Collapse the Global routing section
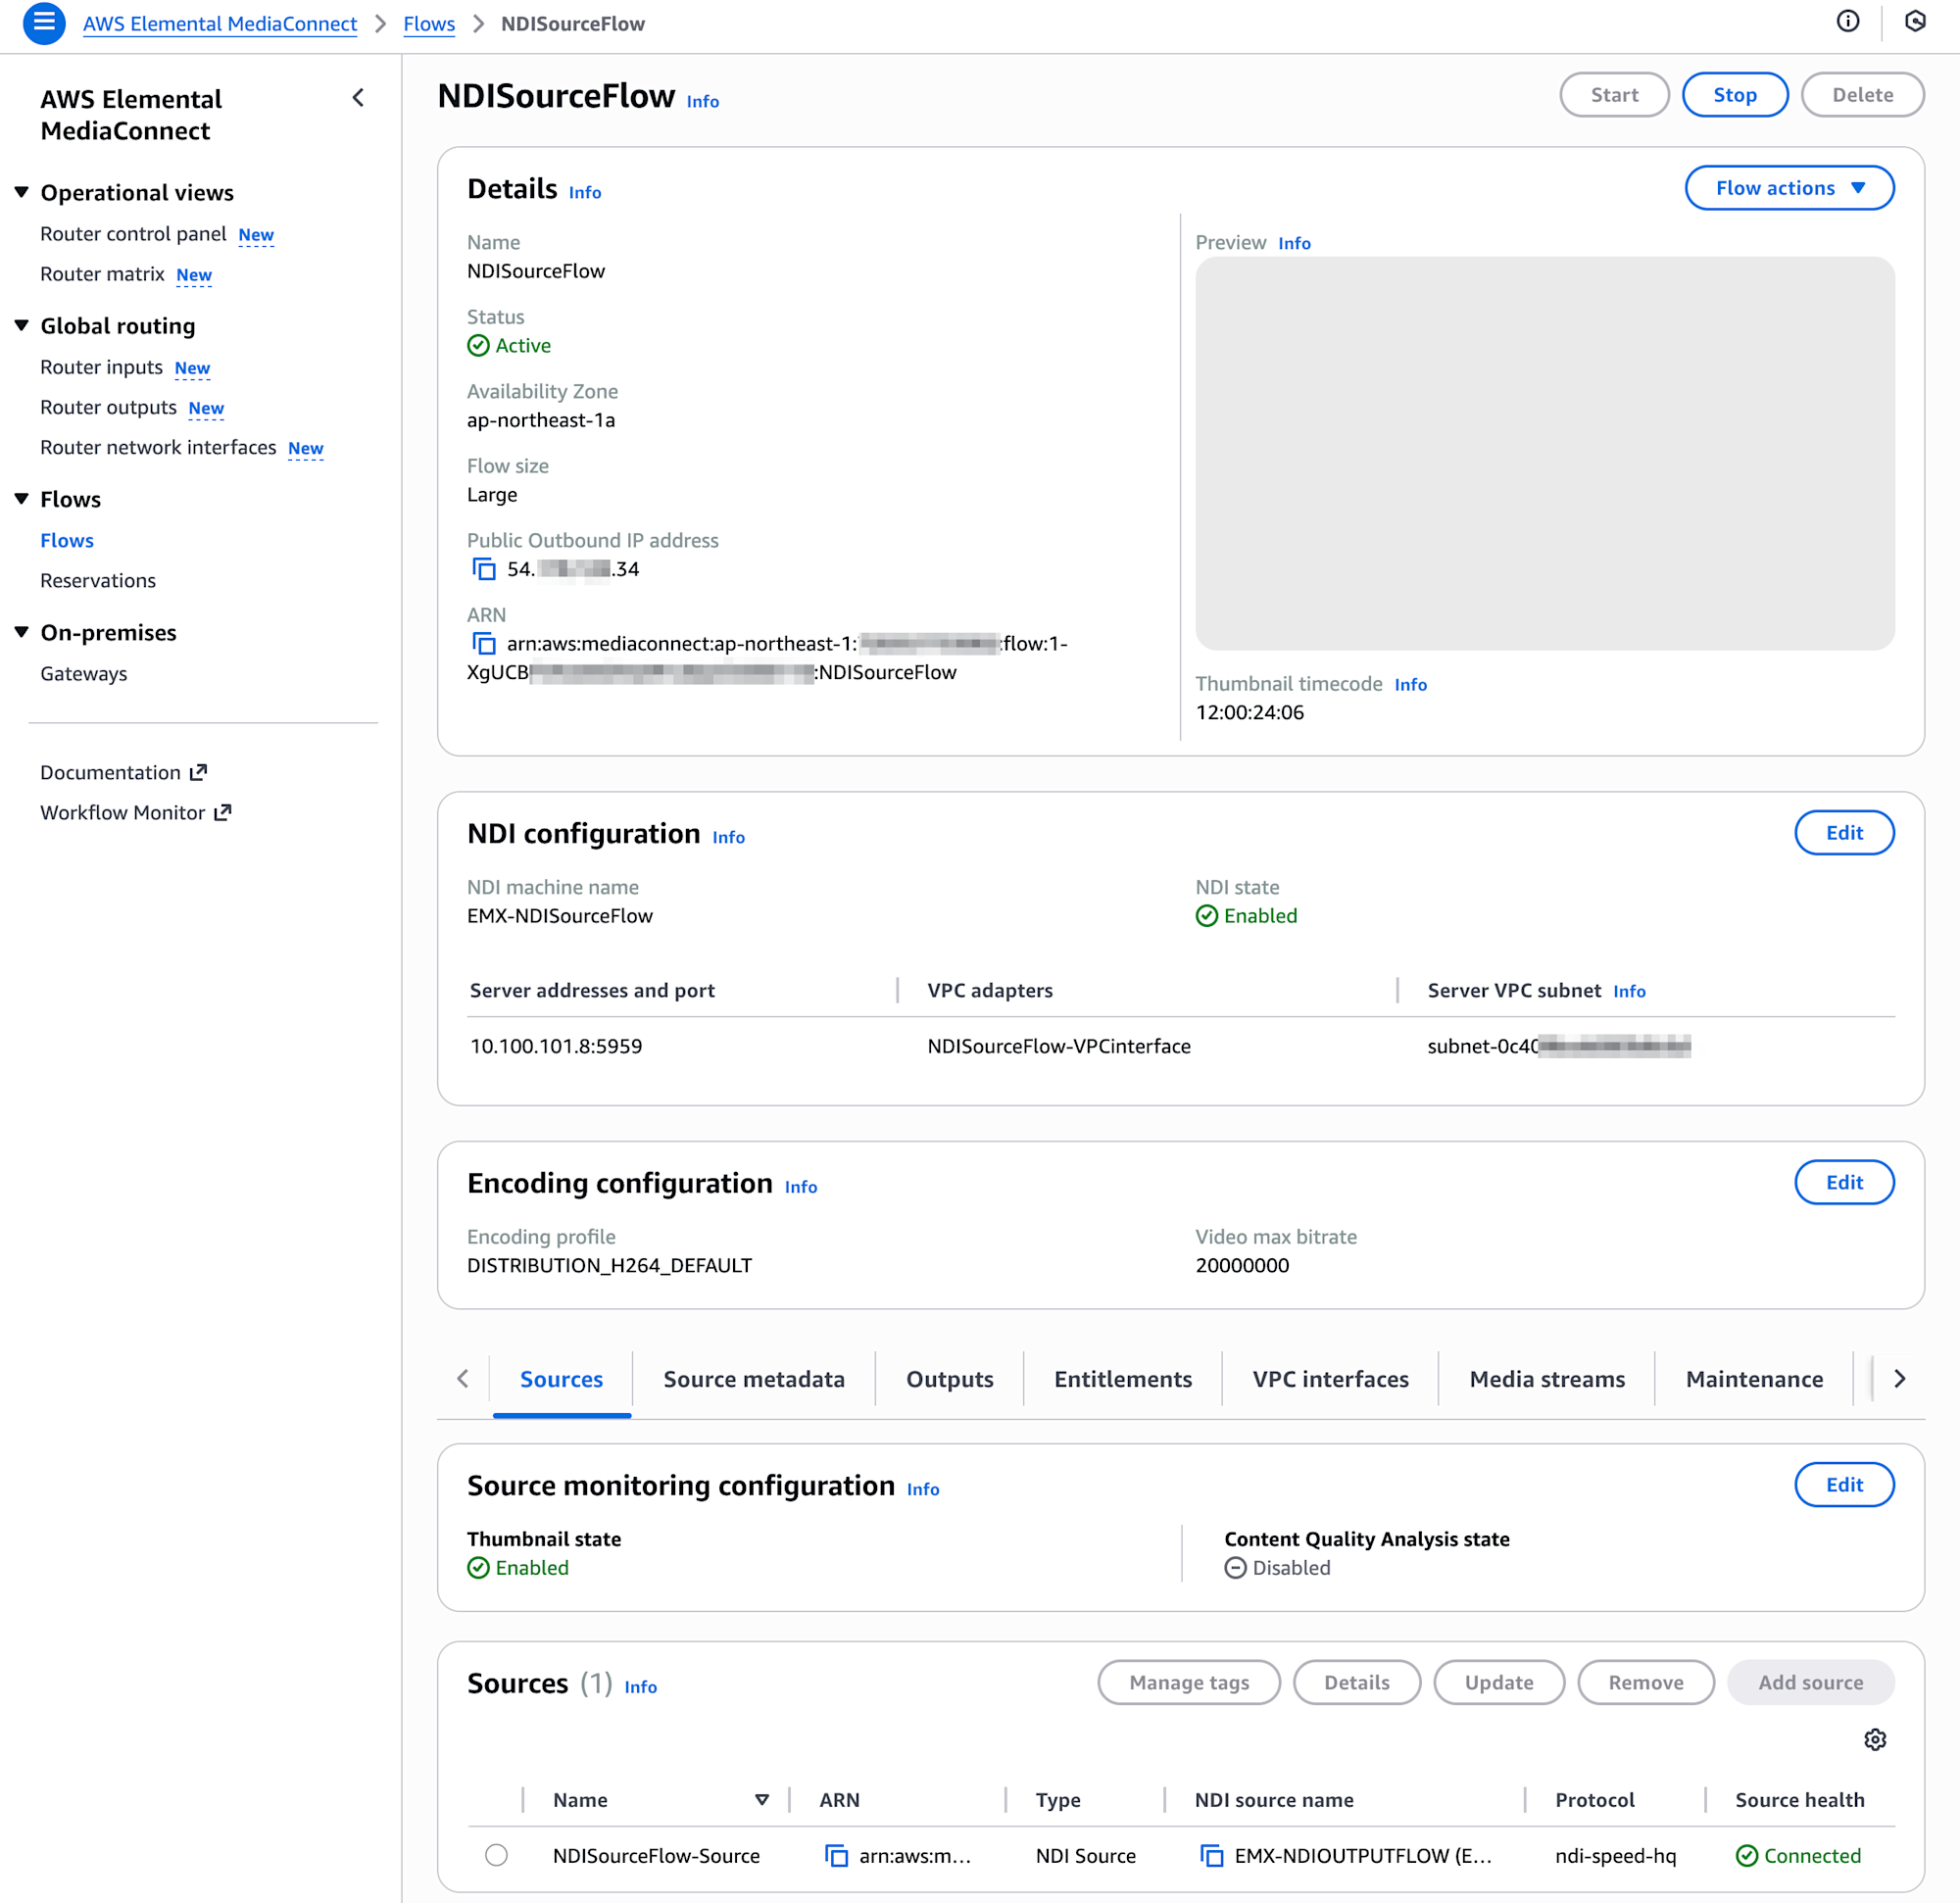The height and width of the screenshot is (1903, 1960). (21, 325)
